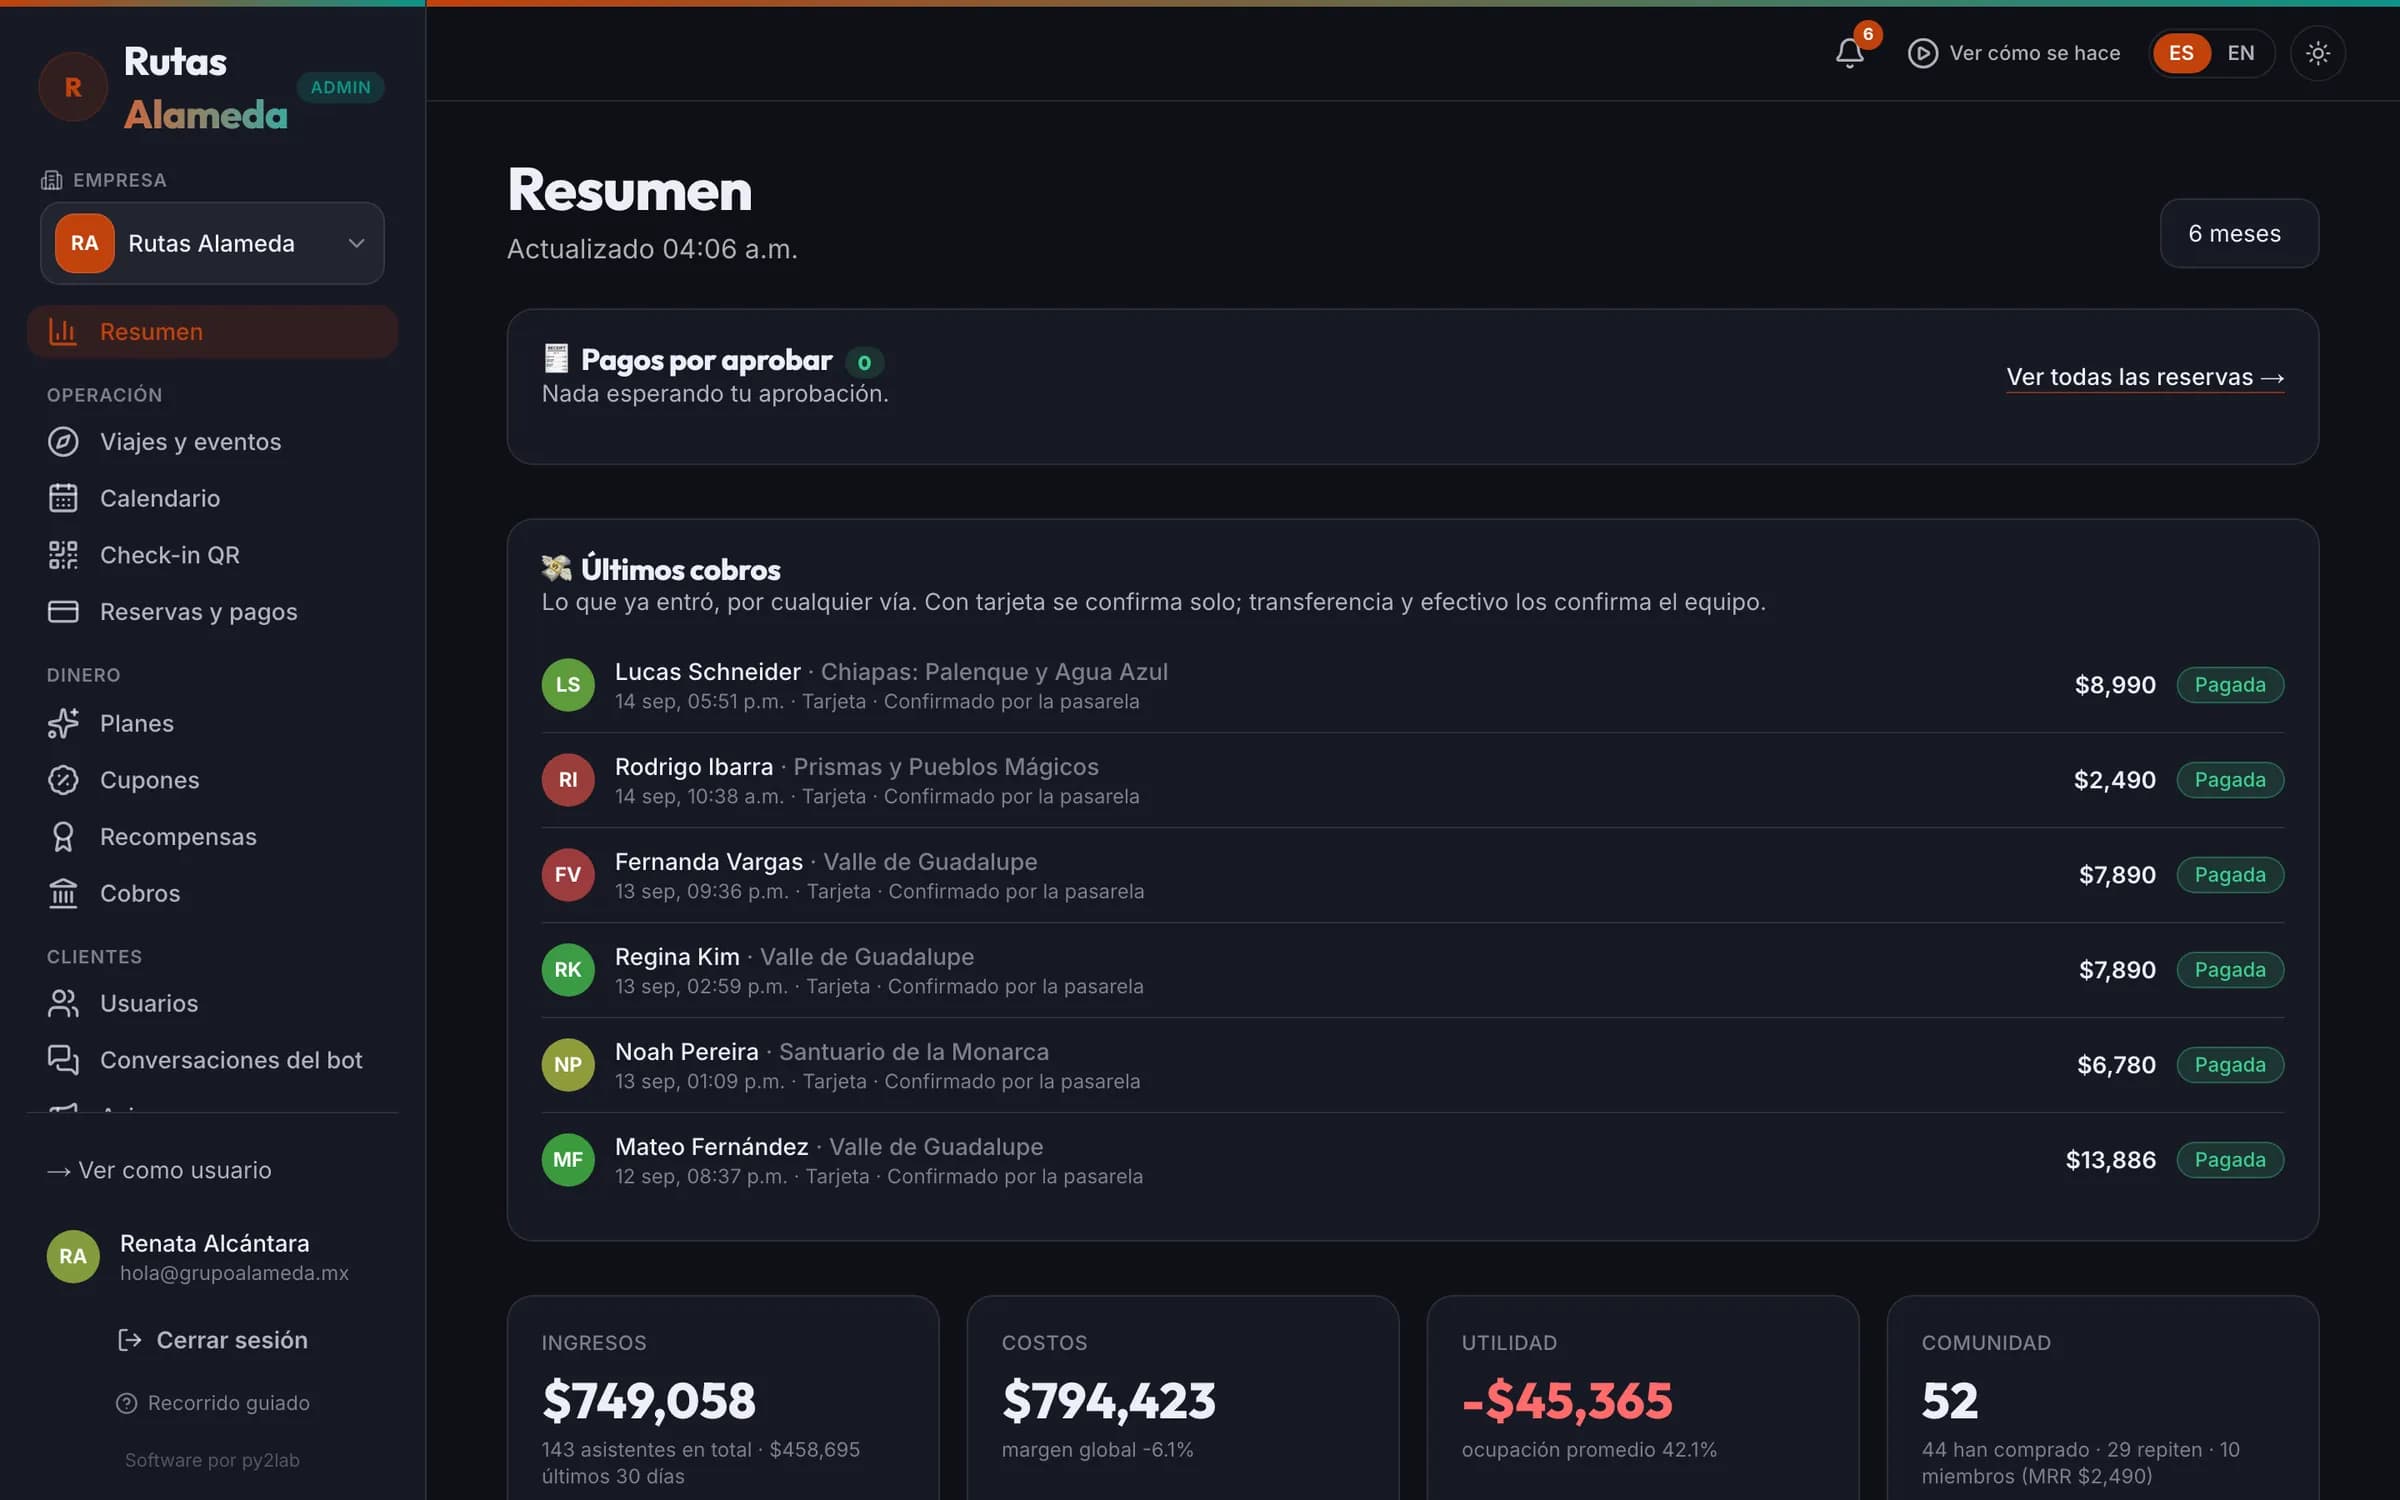The width and height of the screenshot is (2400, 1500).
Task: Open the notifications bell icon
Action: [x=1850, y=52]
